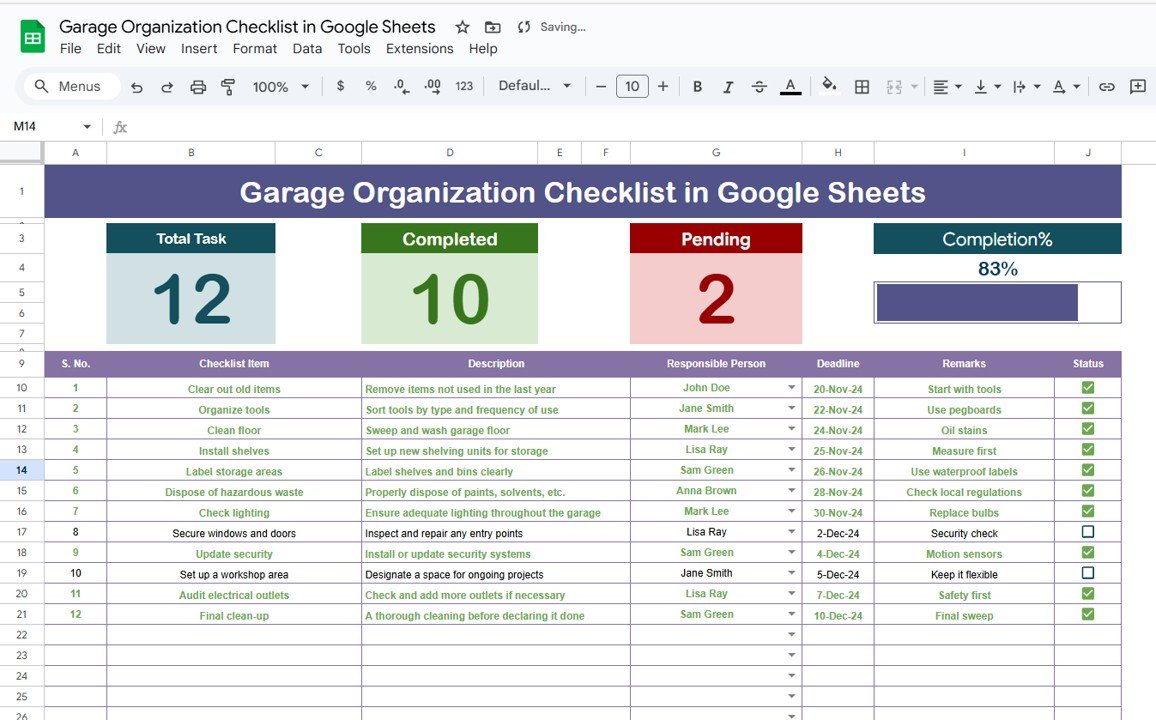The image size is (1156, 720).
Task: Toggle italic formatting
Action: pos(728,86)
